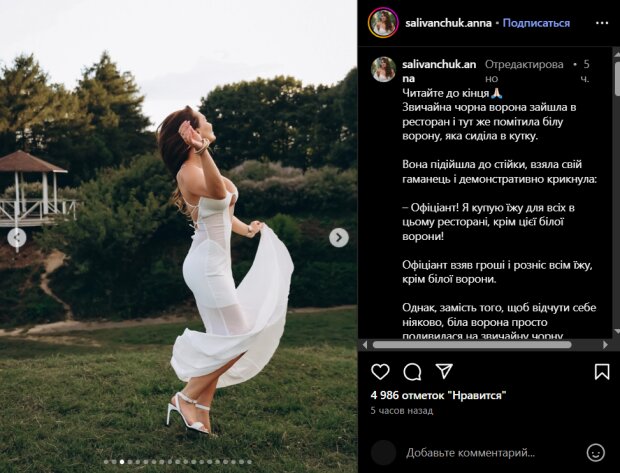Click the header profile avatar with story ring
Screen dimensions: 620x473
coord(383,22)
